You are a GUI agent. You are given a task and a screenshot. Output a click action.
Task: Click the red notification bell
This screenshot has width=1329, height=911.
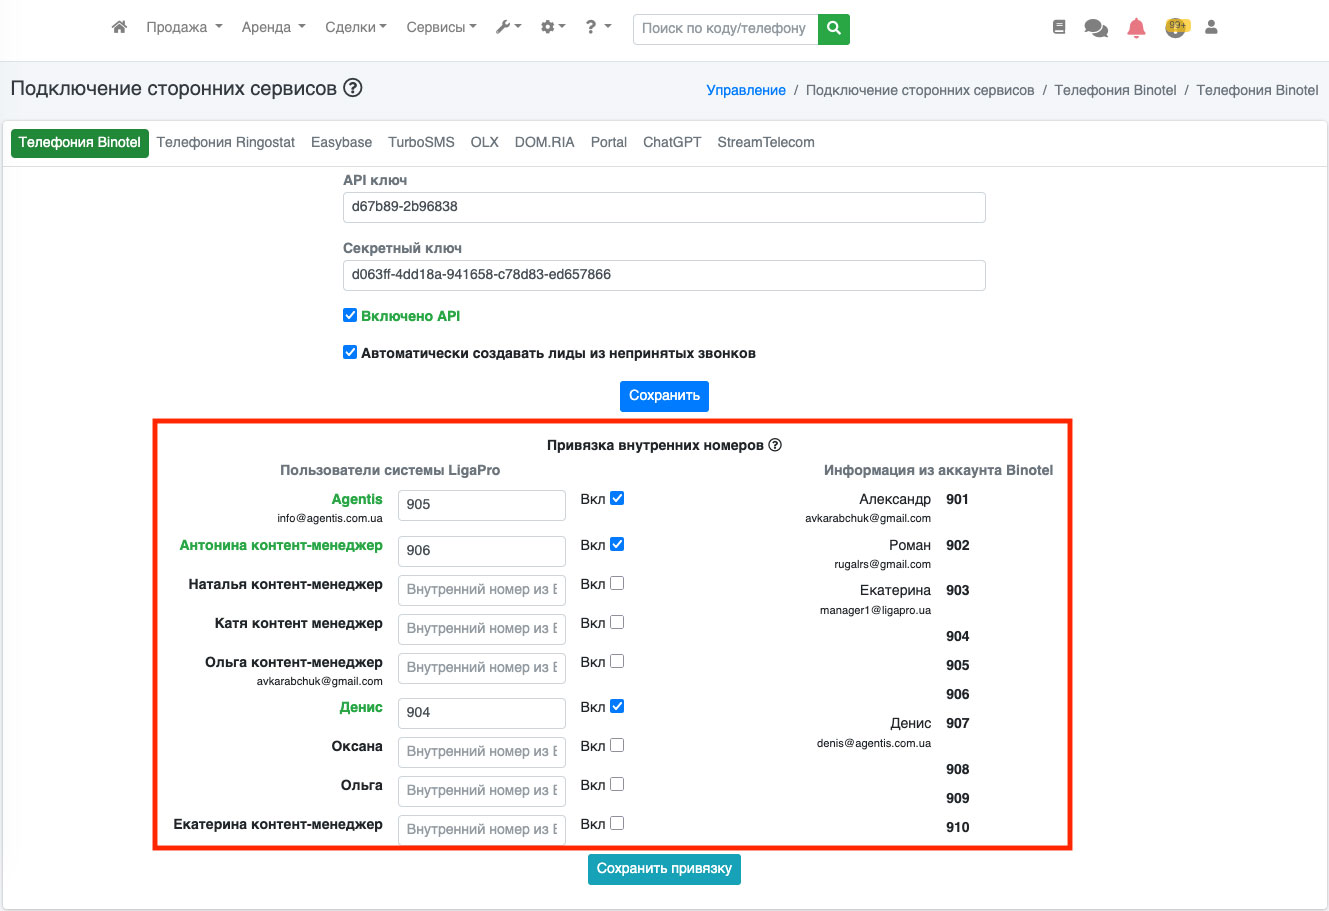(x=1136, y=28)
